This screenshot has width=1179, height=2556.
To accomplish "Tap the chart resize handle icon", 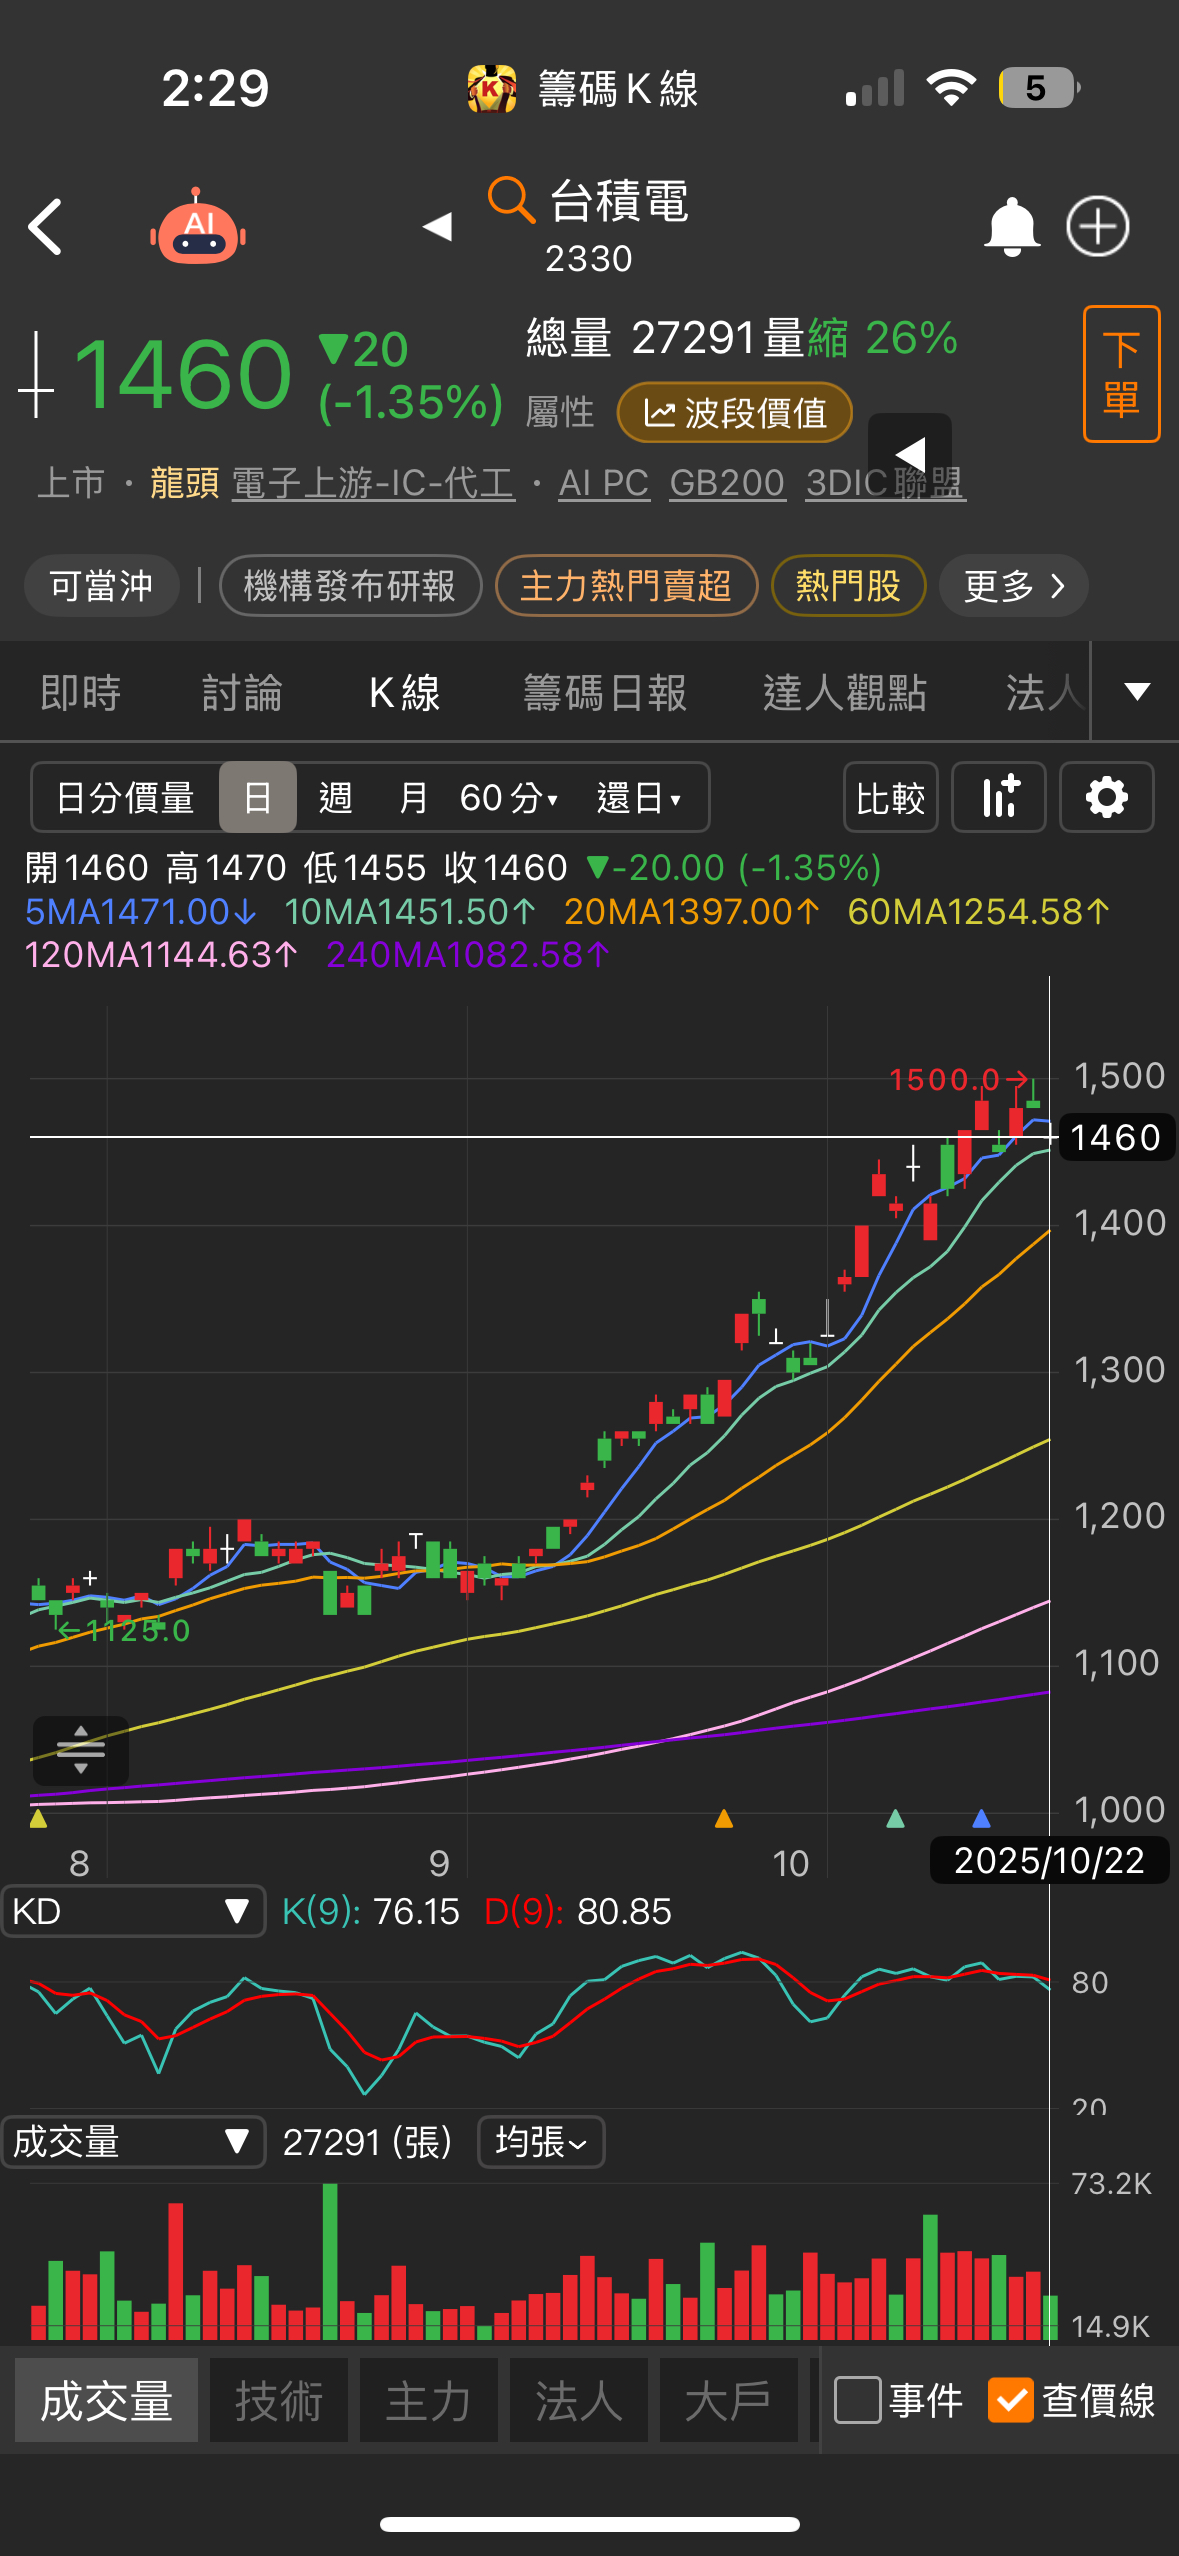I will (x=81, y=1750).
